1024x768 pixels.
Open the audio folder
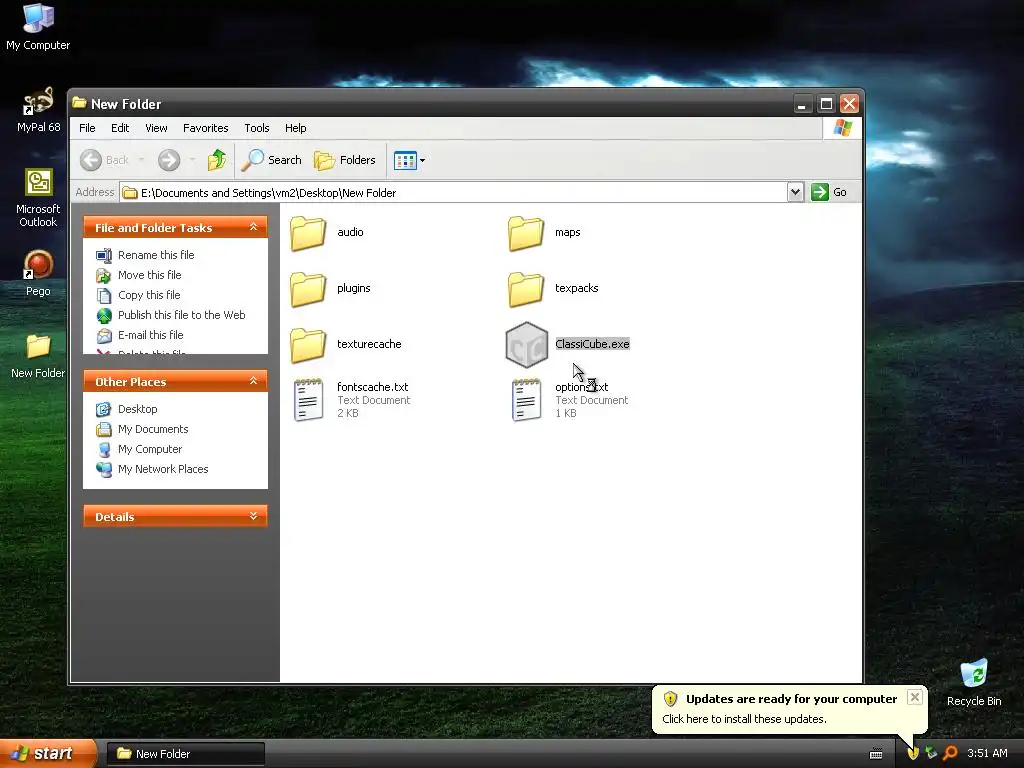308,232
